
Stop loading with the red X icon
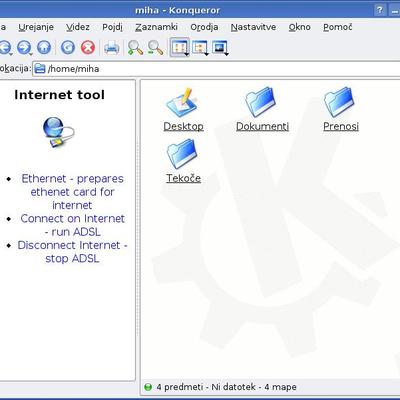pyautogui.click(x=88, y=47)
